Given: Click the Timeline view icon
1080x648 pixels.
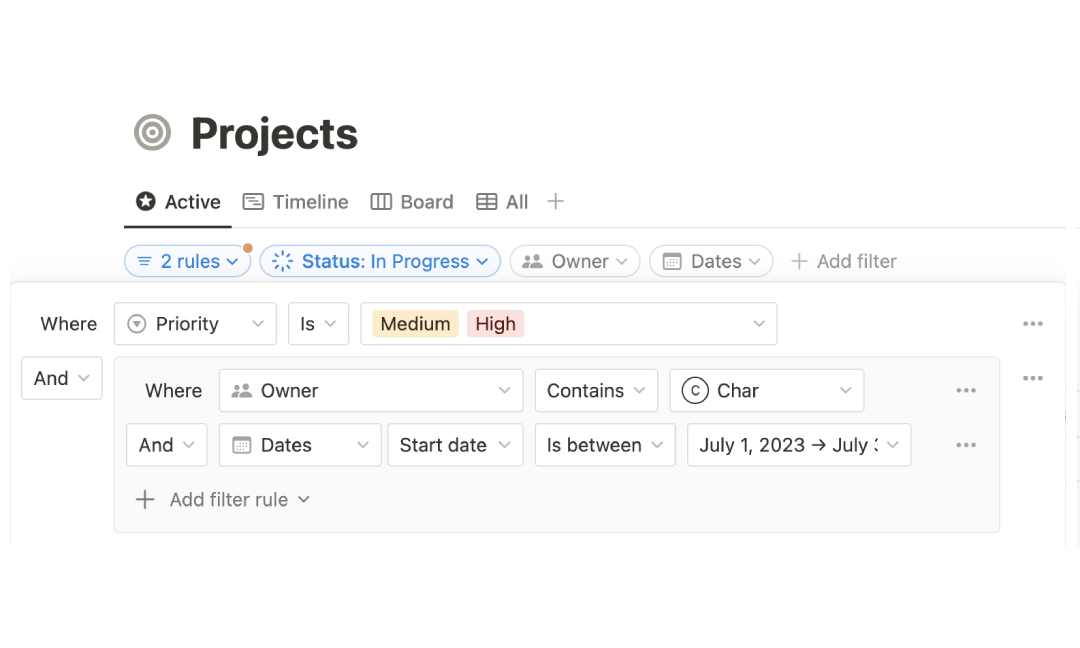Looking at the screenshot, I should 254,201.
